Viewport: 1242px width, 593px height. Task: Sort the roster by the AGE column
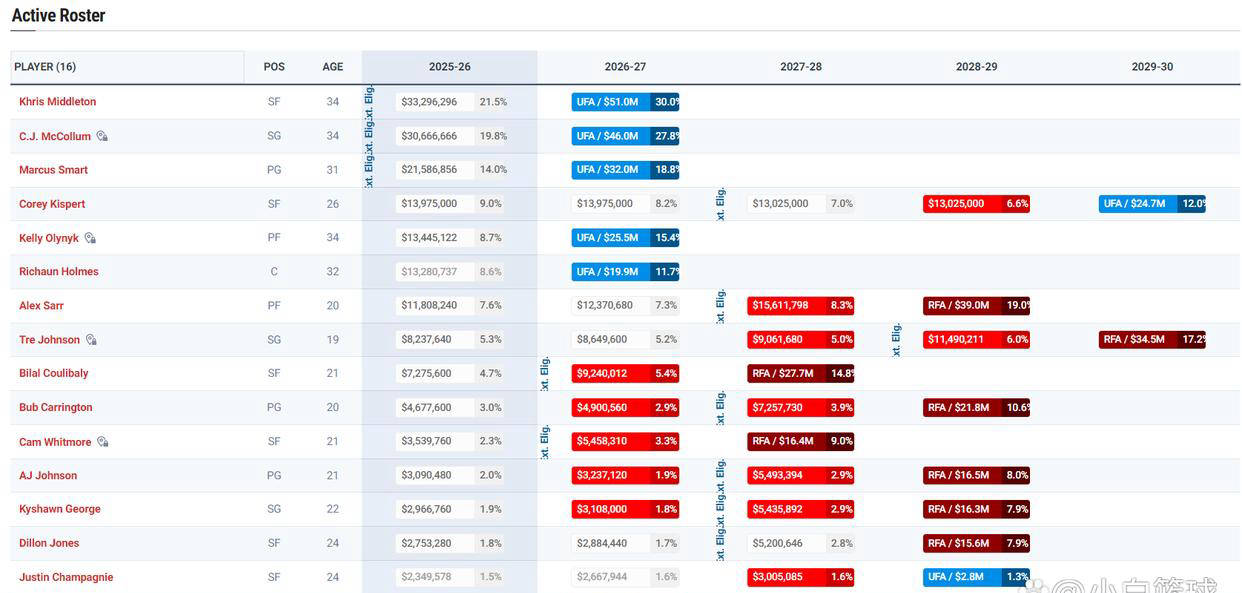point(333,67)
